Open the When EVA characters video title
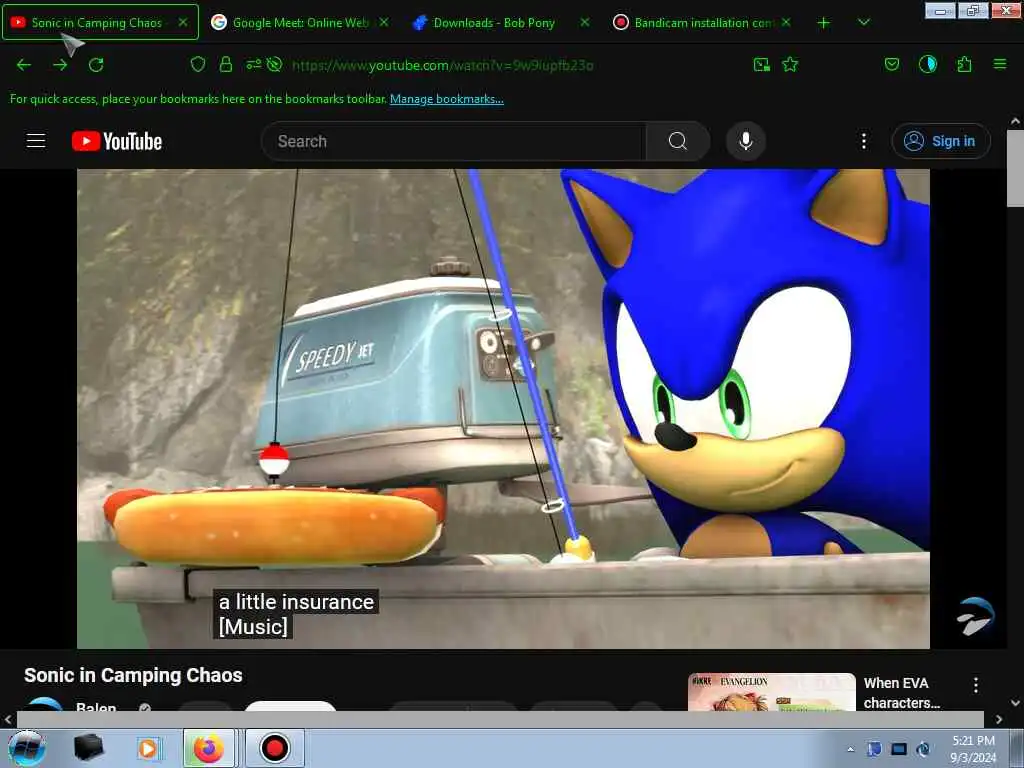This screenshot has height=768, width=1024. (902, 692)
